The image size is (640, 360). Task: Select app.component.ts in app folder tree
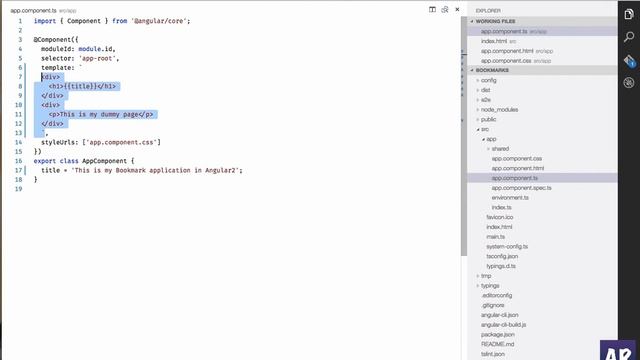(542, 178)
